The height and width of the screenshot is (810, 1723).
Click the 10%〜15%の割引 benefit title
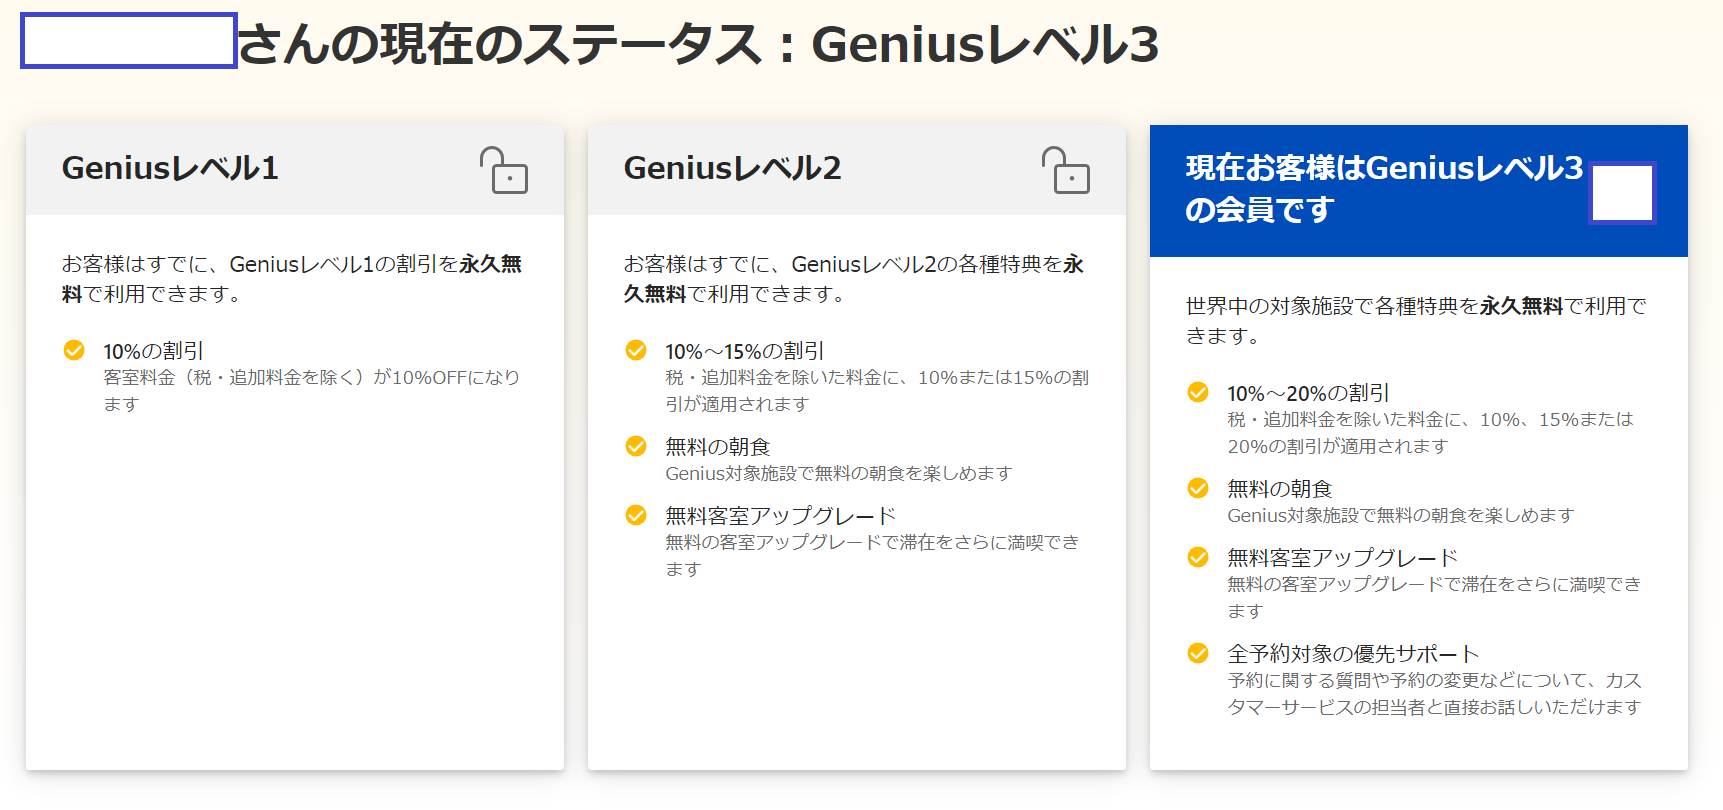745,351
